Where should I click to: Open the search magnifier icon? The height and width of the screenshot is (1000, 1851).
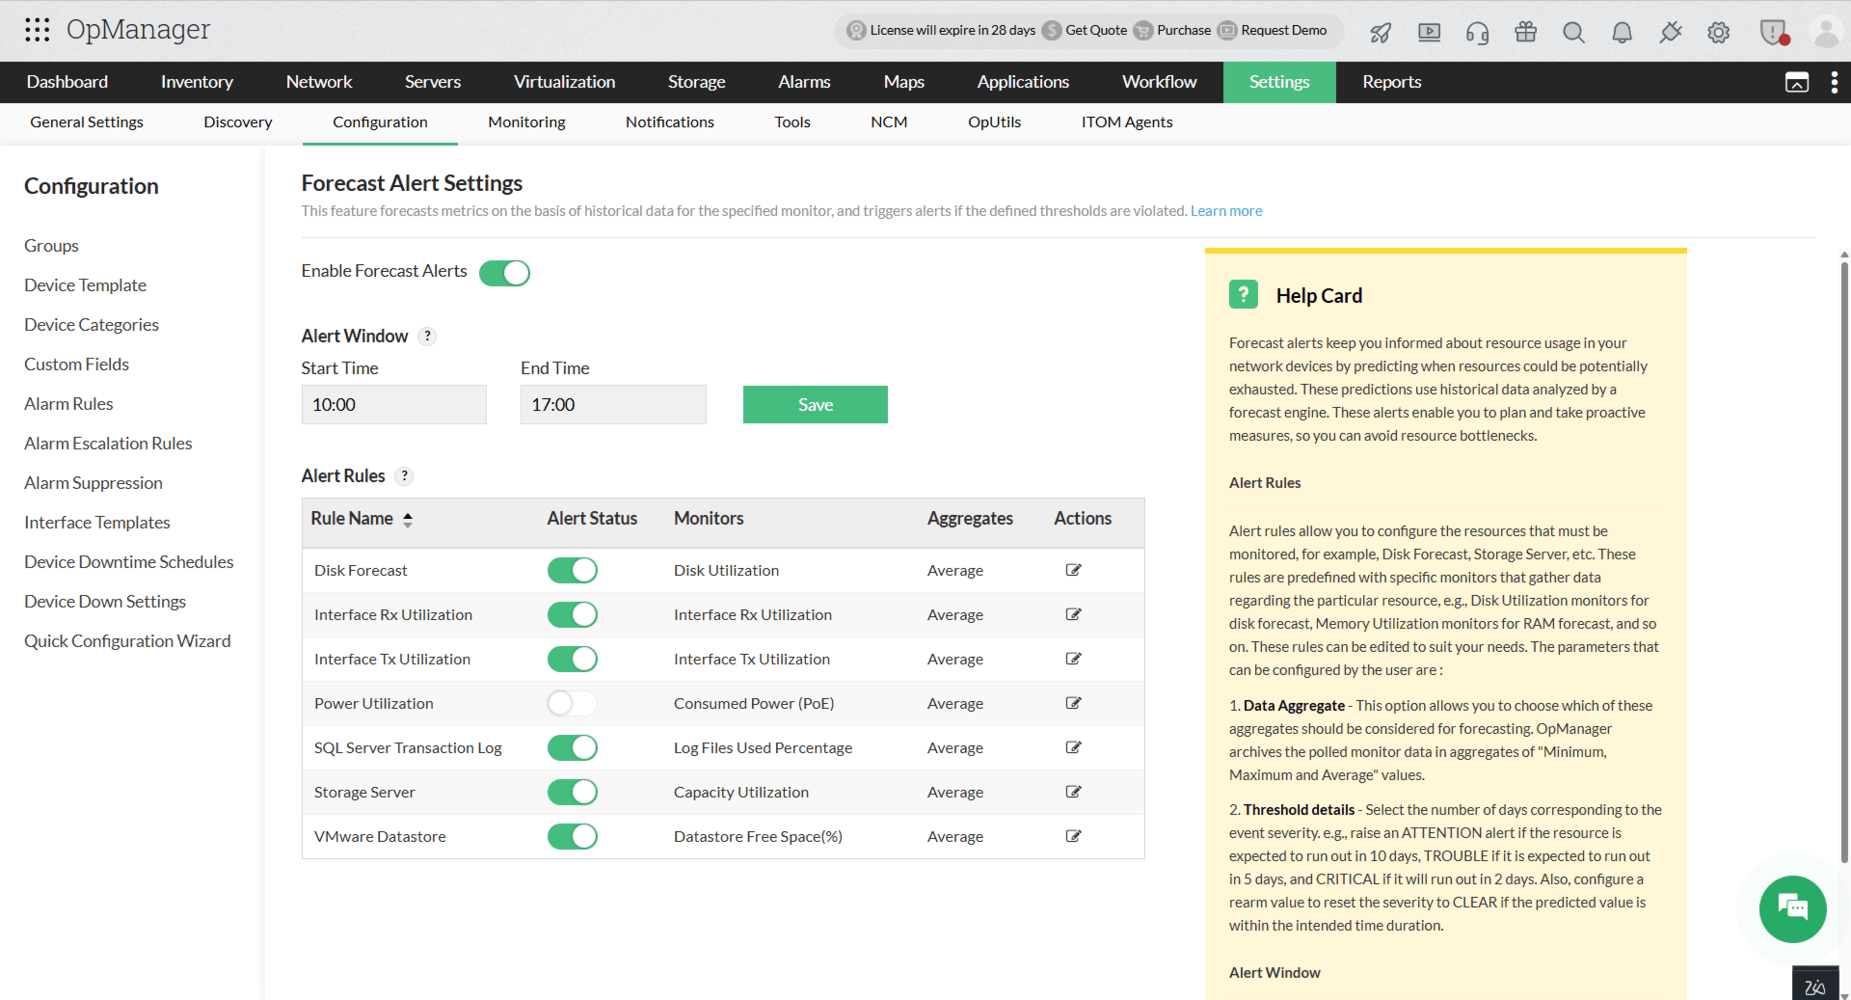pyautogui.click(x=1573, y=32)
